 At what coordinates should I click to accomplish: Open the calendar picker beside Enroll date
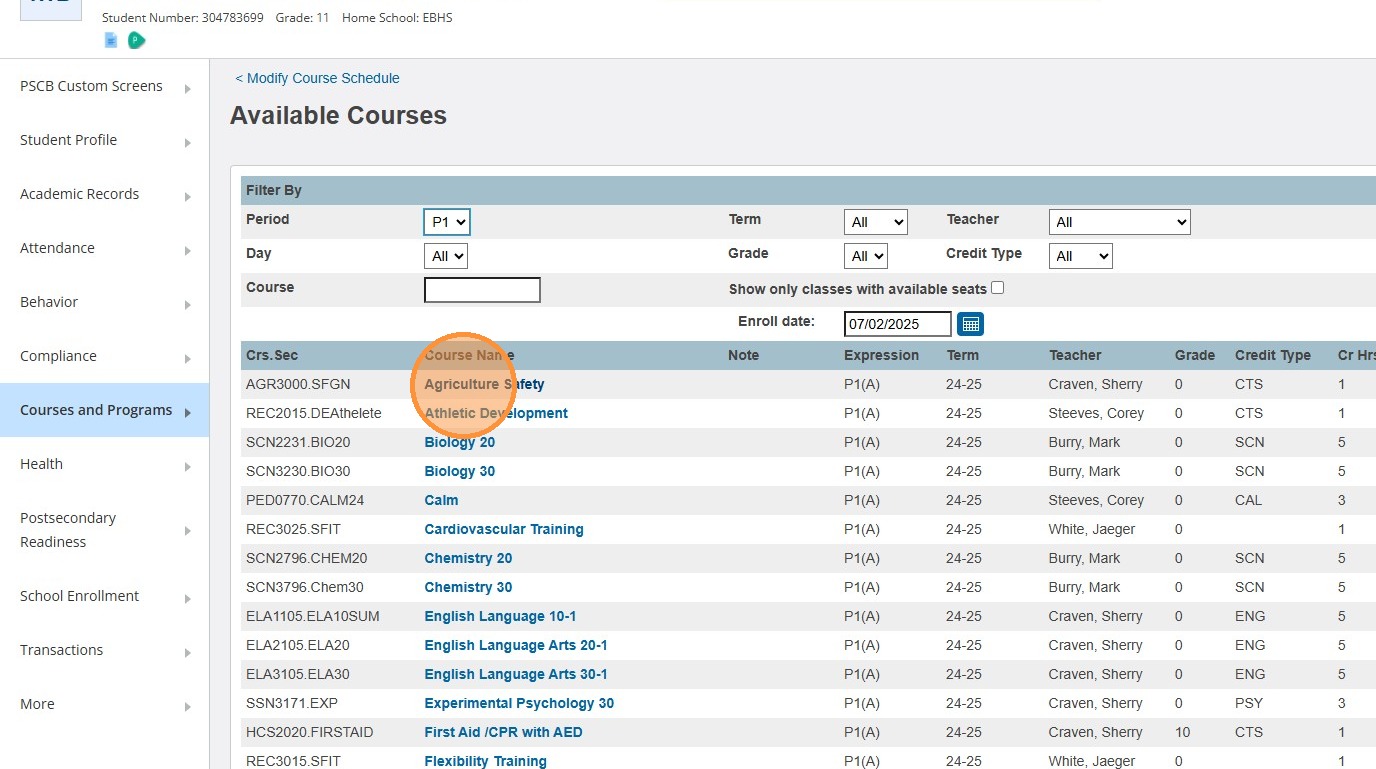[970, 324]
